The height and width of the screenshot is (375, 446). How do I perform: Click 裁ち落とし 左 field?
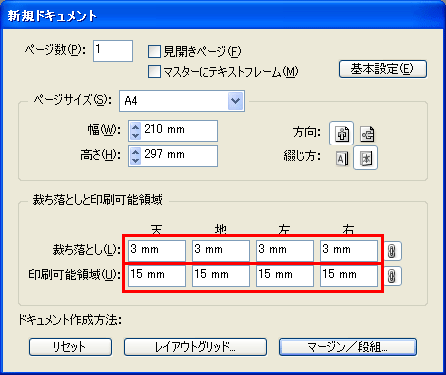coord(285,251)
